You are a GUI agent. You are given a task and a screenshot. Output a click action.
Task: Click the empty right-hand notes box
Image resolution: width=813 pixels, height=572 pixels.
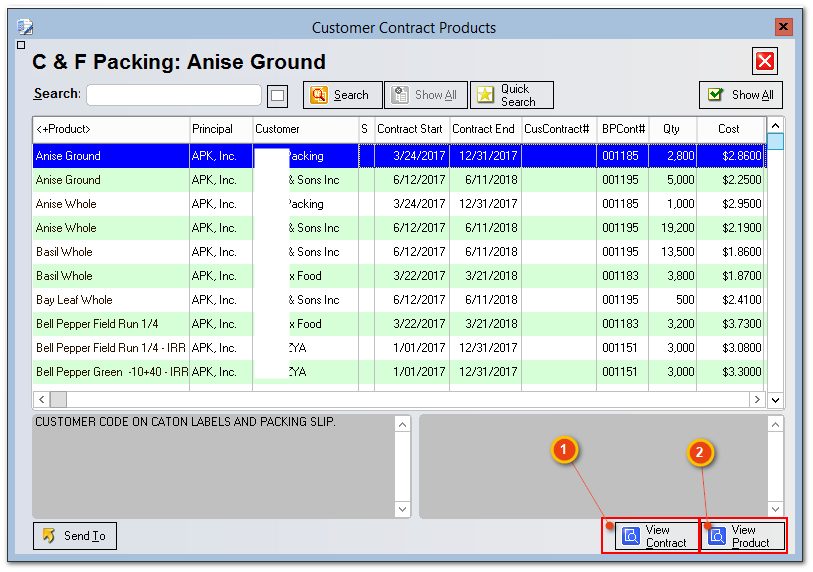(593, 466)
